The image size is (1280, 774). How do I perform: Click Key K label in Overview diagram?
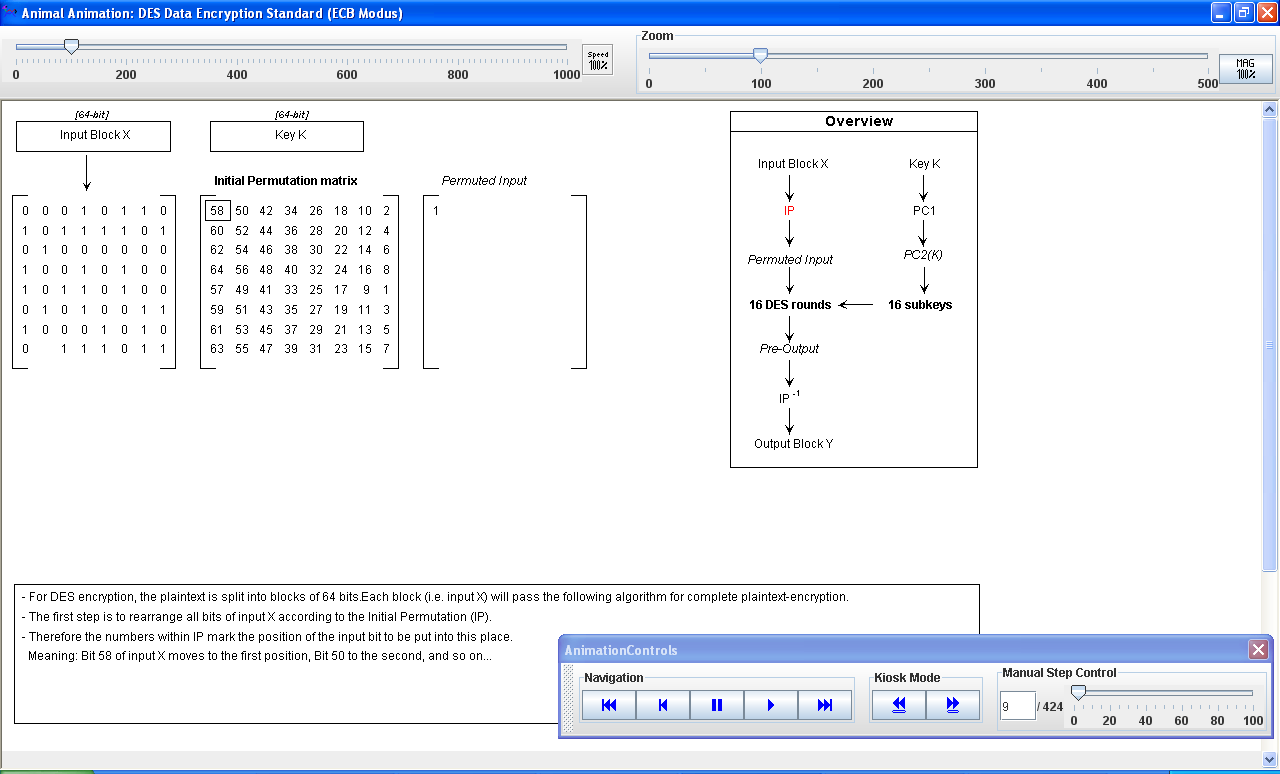coord(924,164)
